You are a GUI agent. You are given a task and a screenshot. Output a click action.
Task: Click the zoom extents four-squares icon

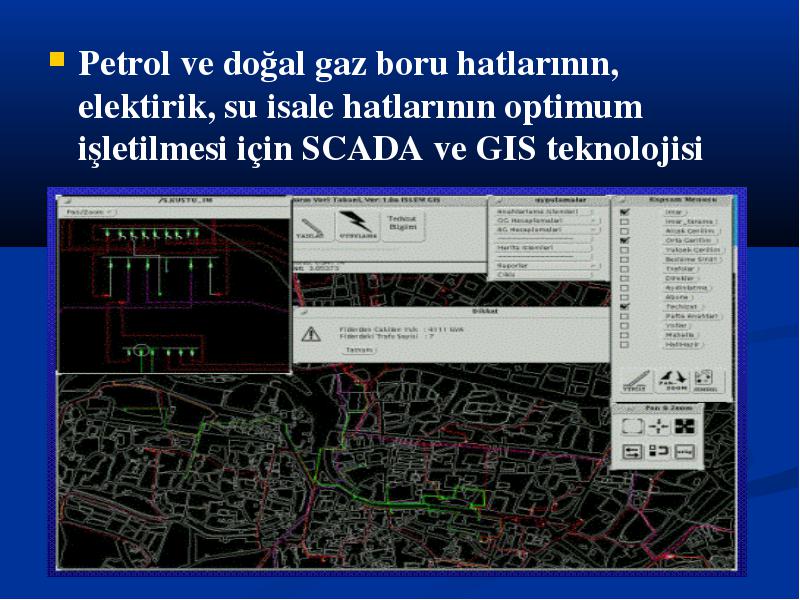click(x=685, y=426)
